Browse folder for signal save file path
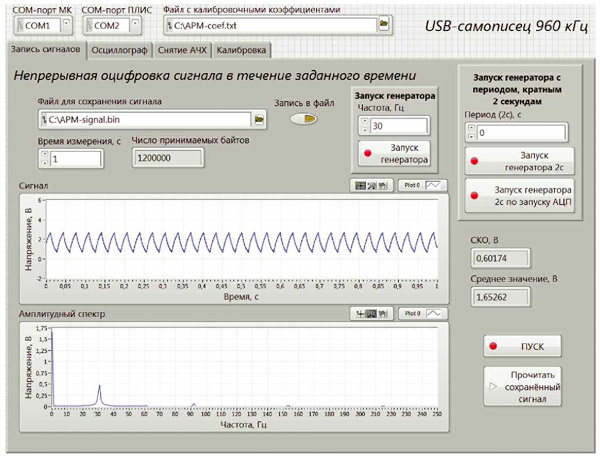Viewport: 600px width, 457px height. (257, 120)
